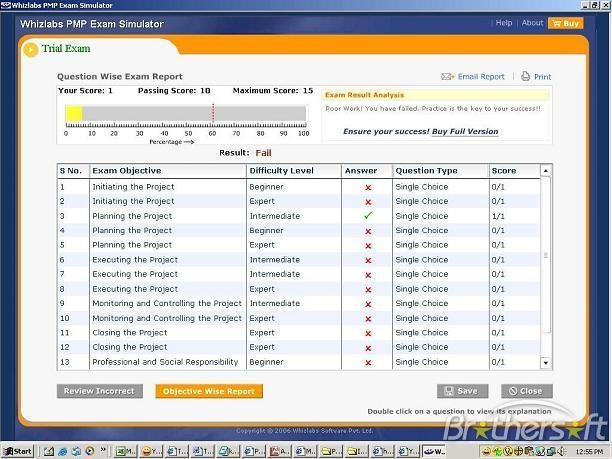Select 'Planning the Project' in row 3
The width and height of the screenshot is (612, 459).
pos(132,216)
